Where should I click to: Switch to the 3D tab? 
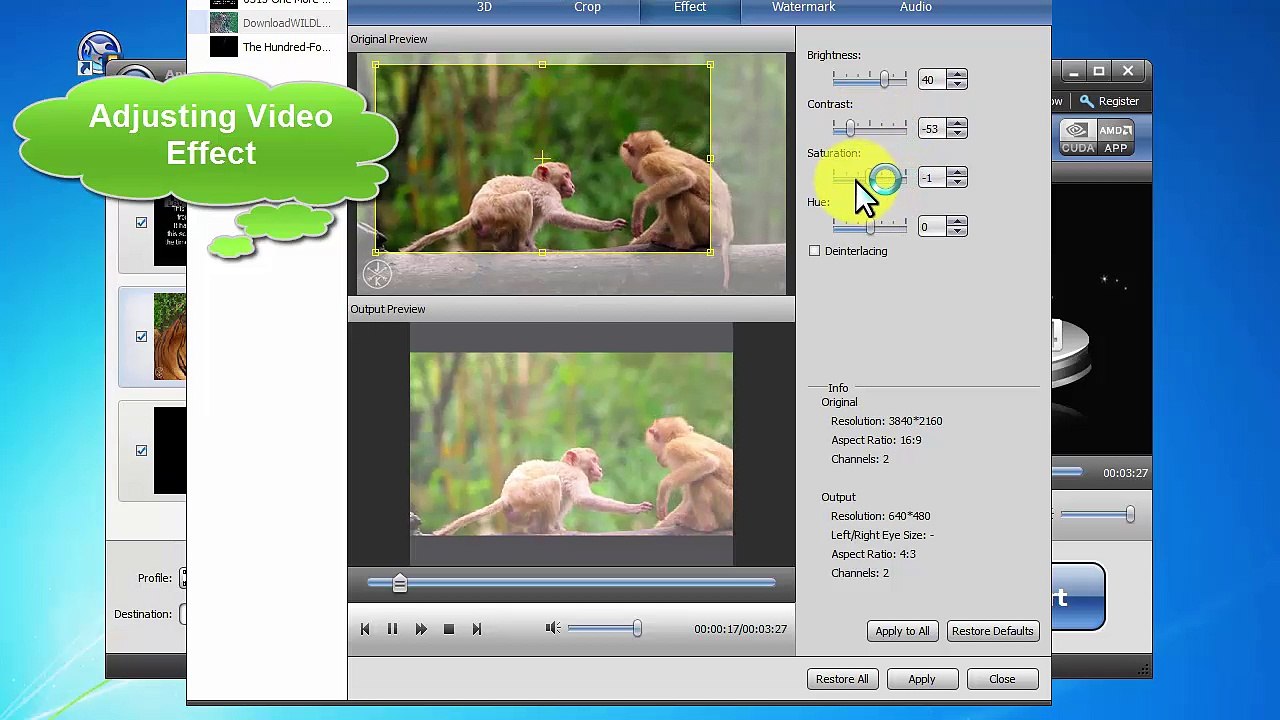(484, 8)
